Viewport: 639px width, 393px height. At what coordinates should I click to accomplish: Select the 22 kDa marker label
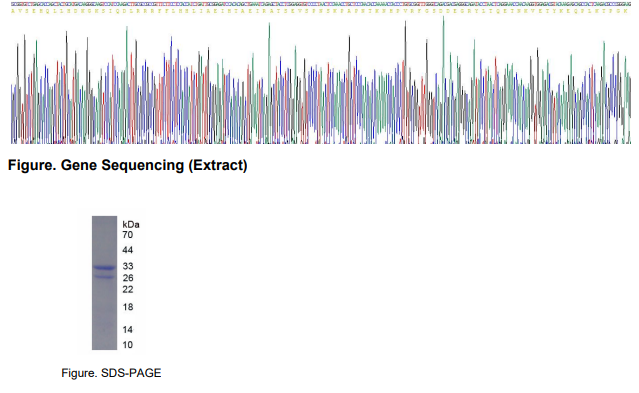click(x=128, y=289)
